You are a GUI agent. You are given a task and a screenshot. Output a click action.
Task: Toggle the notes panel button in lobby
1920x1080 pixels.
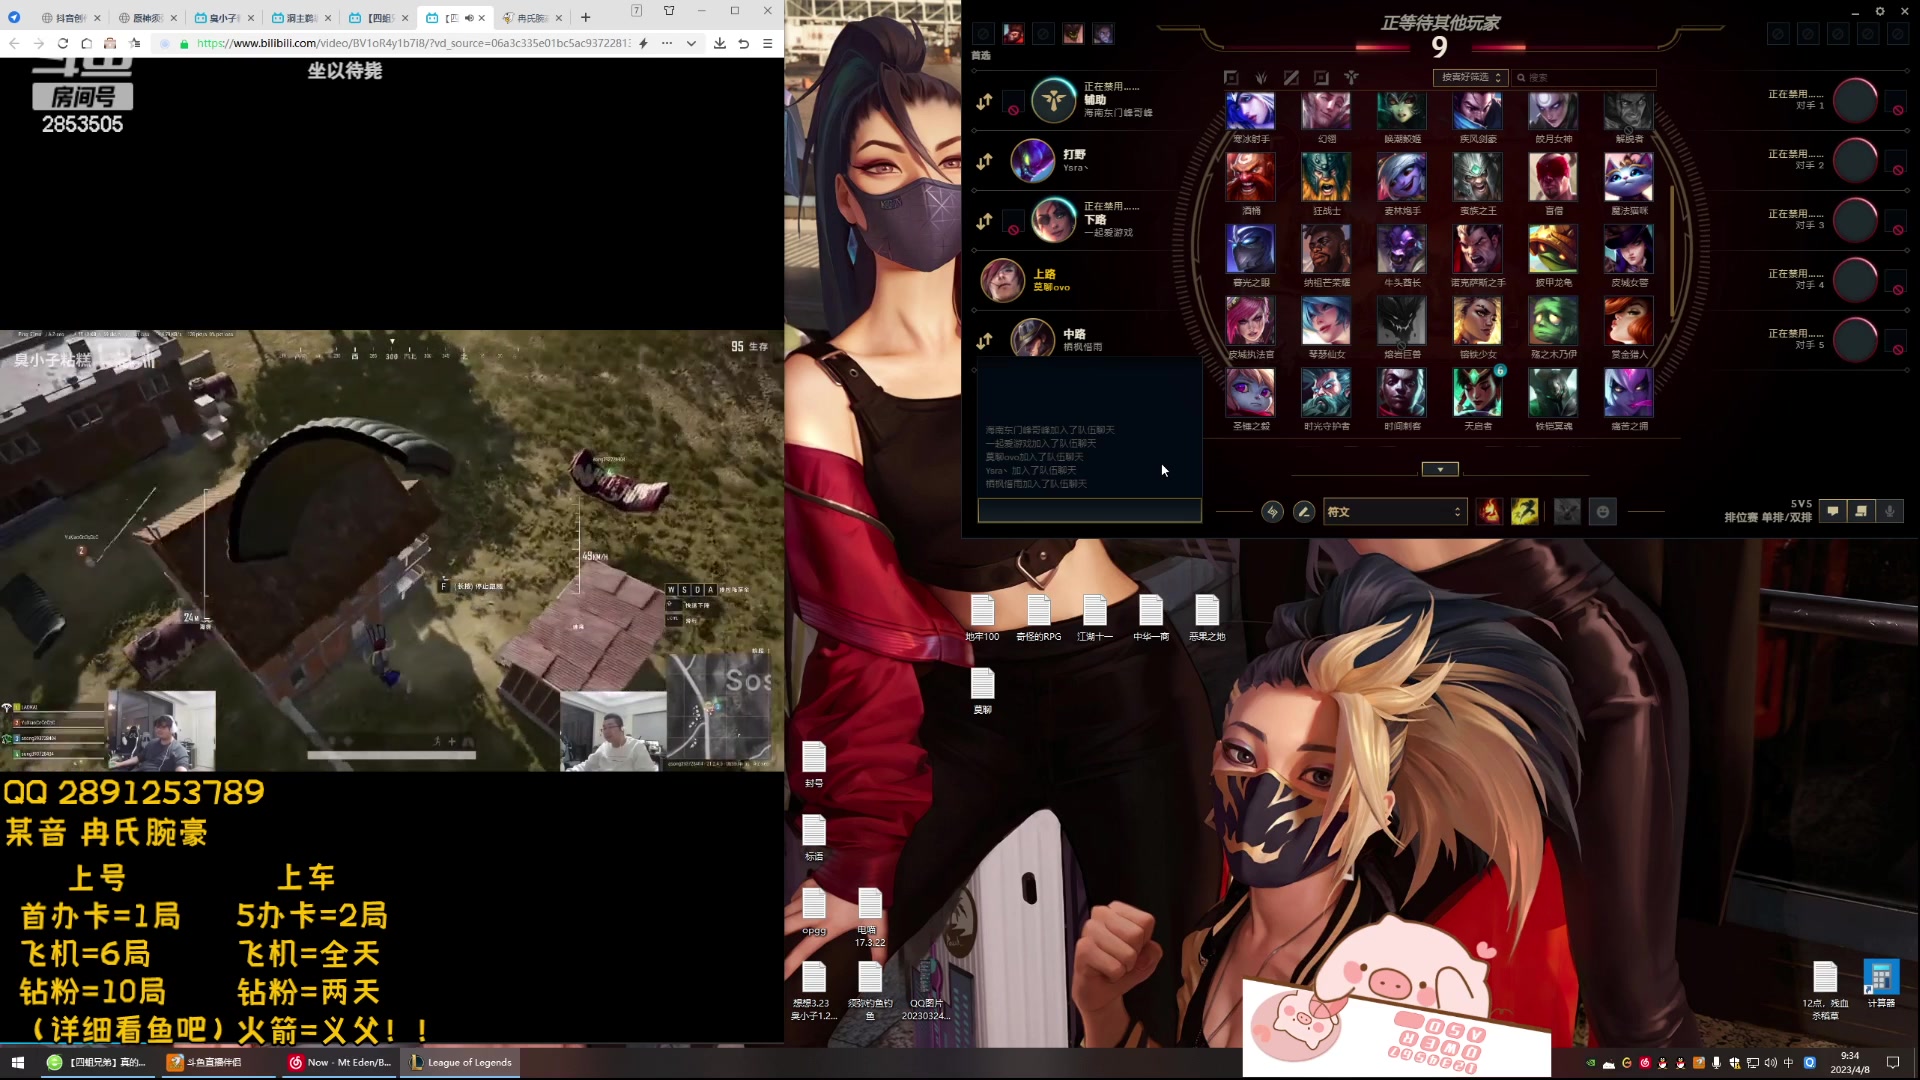pos(1861,511)
